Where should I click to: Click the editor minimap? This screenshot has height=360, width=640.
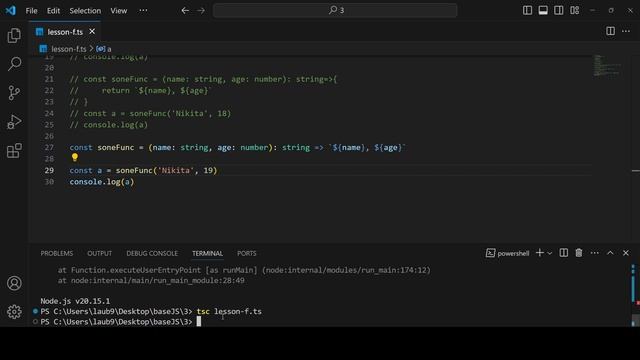tap(607, 65)
